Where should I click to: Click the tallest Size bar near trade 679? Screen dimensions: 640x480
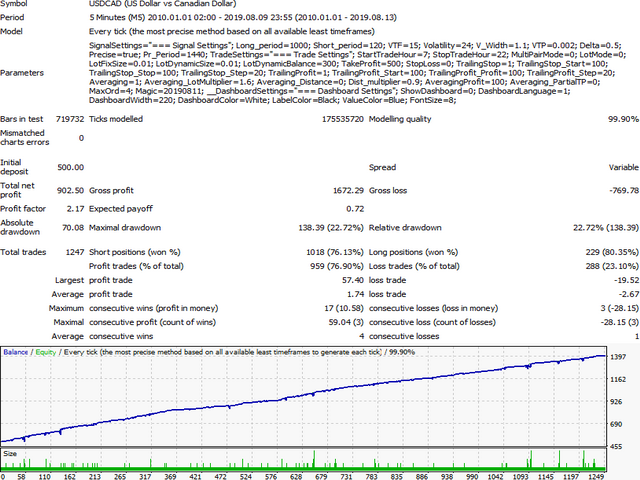click(314, 460)
